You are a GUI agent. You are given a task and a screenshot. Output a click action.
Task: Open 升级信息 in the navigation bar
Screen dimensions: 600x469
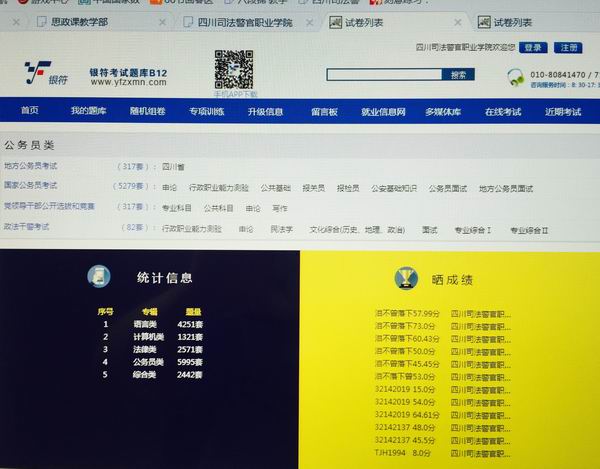(x=265, y=112)
